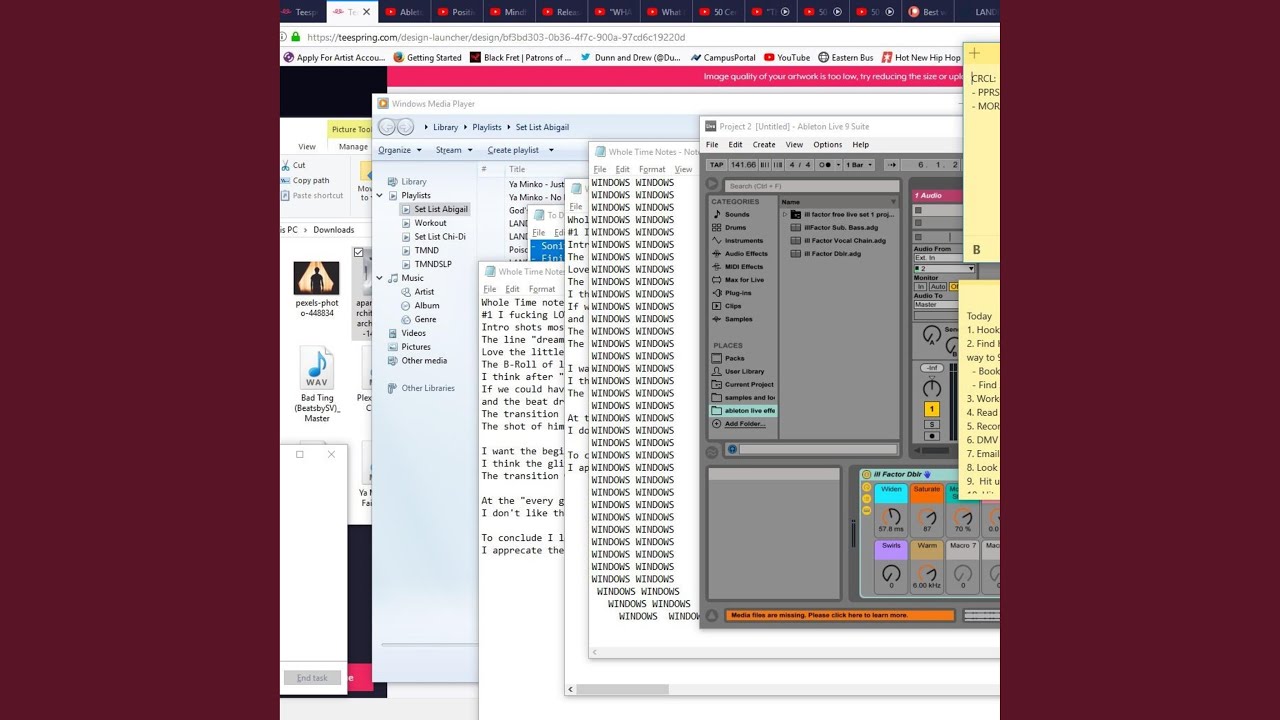Click the hand icon on ill Factor Dblr
Viewport: 1280px width, 720px height.
click(x=927, y=474)
